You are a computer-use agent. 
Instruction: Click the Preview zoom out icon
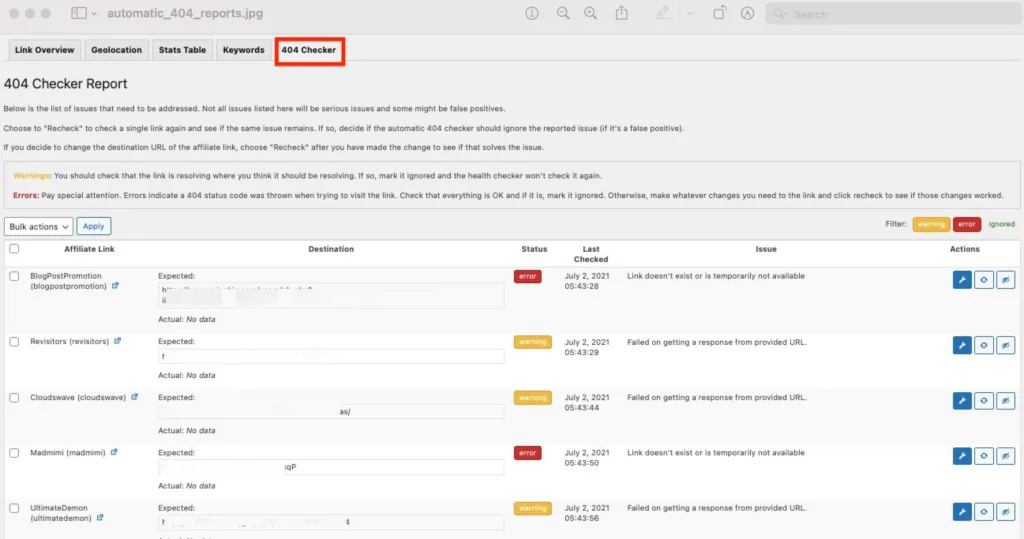(x=563, y=14)
